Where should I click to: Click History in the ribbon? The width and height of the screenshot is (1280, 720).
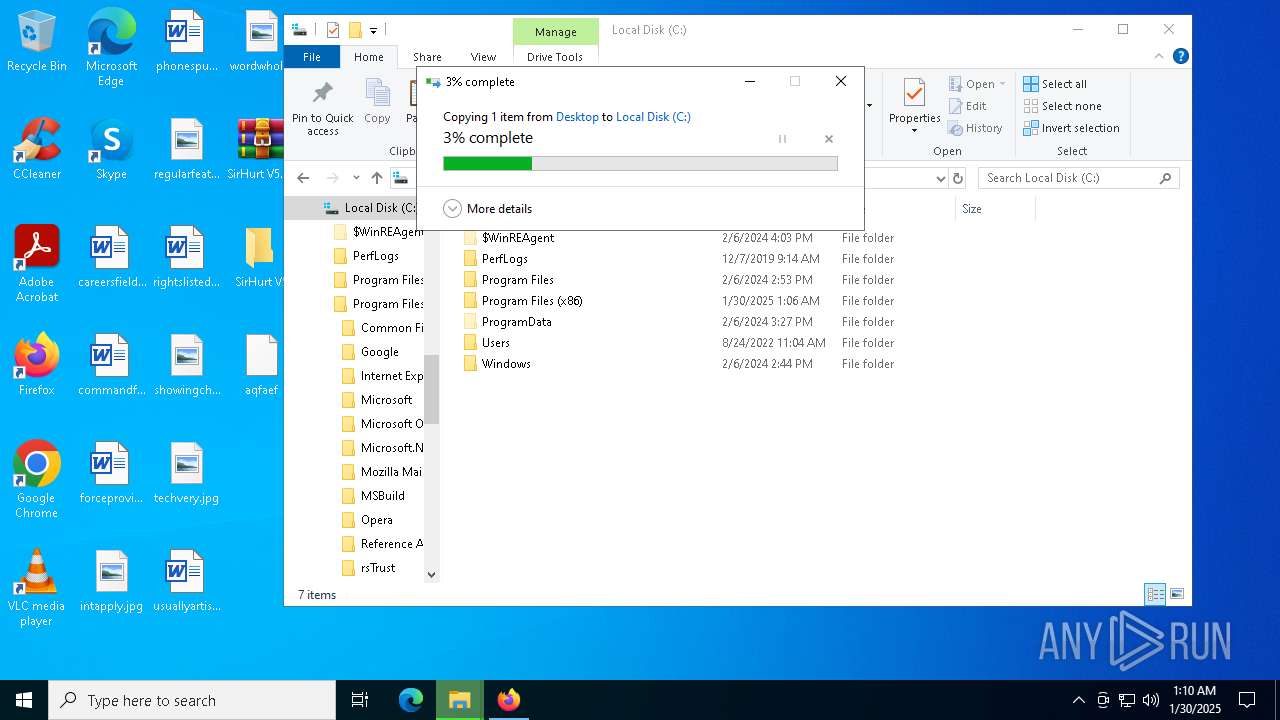[x=975, y=128]
